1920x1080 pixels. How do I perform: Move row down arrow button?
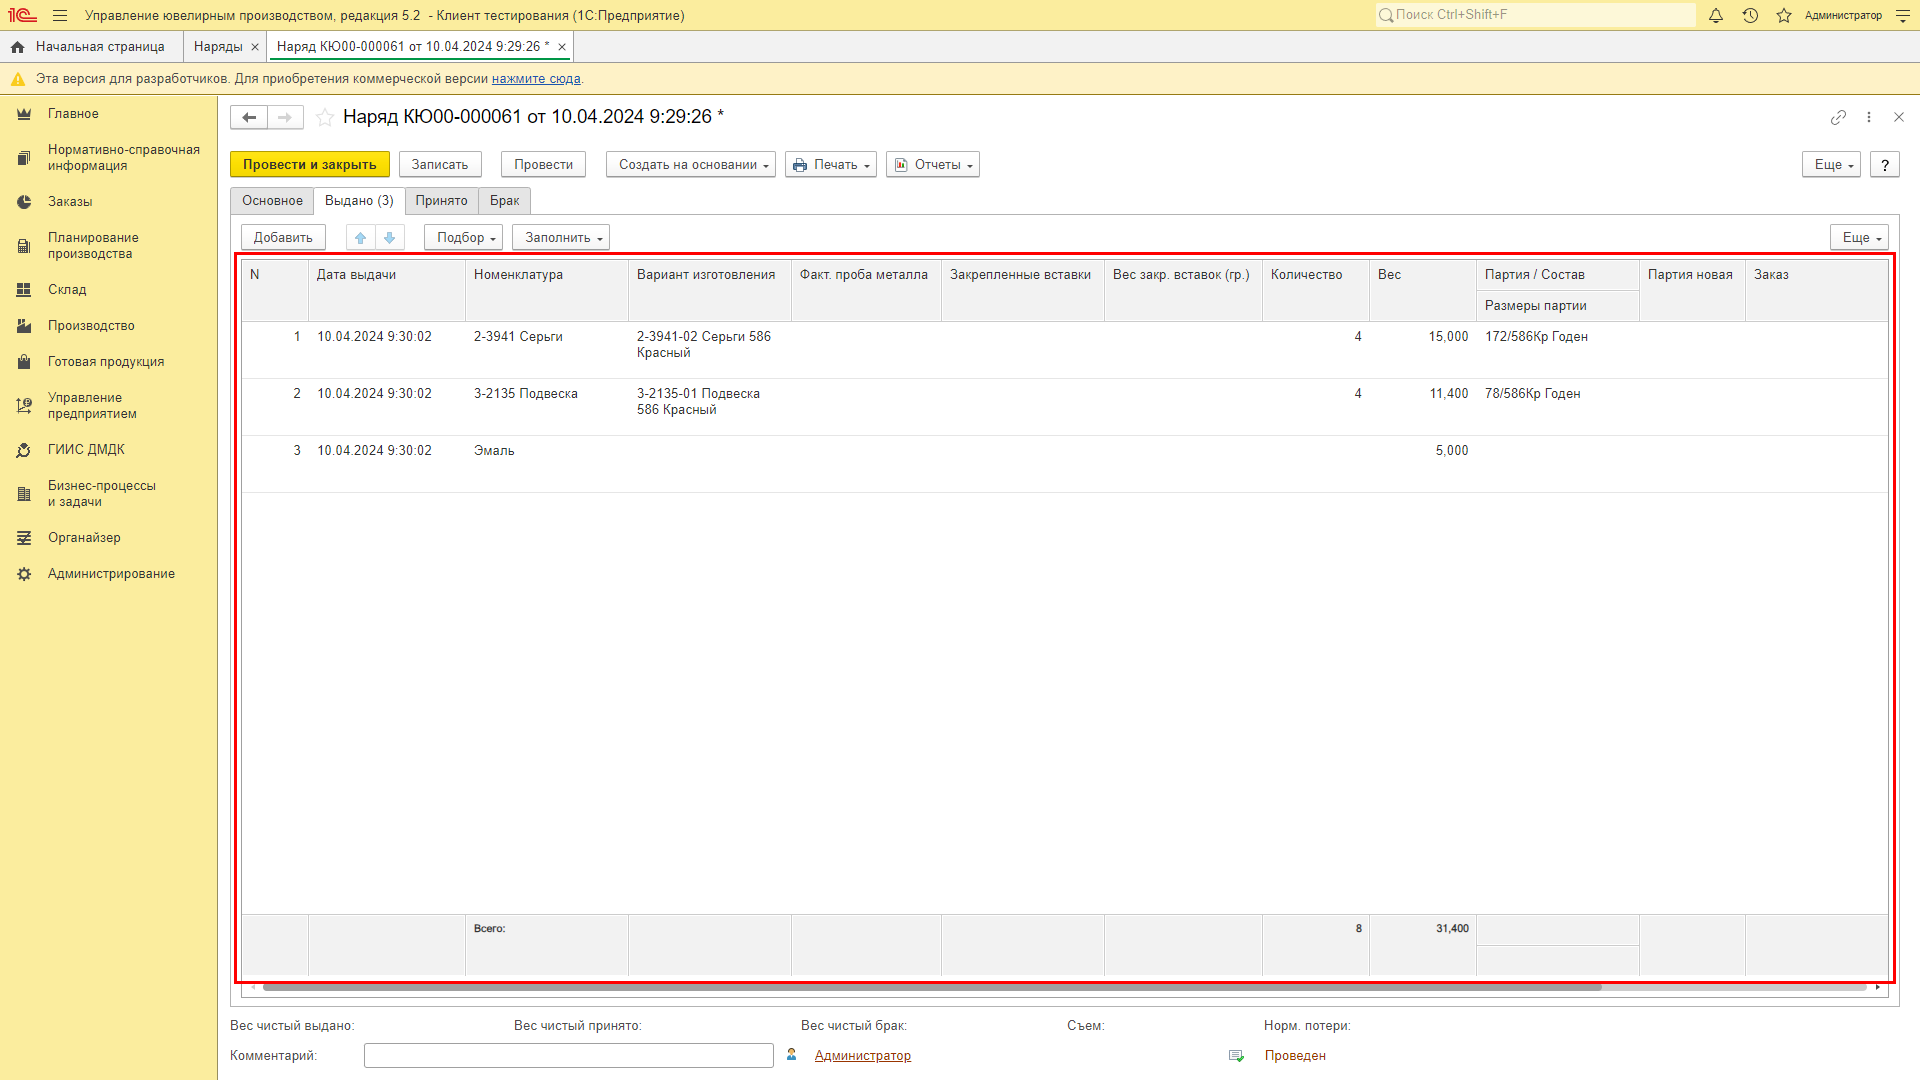[x=390, y=238]
